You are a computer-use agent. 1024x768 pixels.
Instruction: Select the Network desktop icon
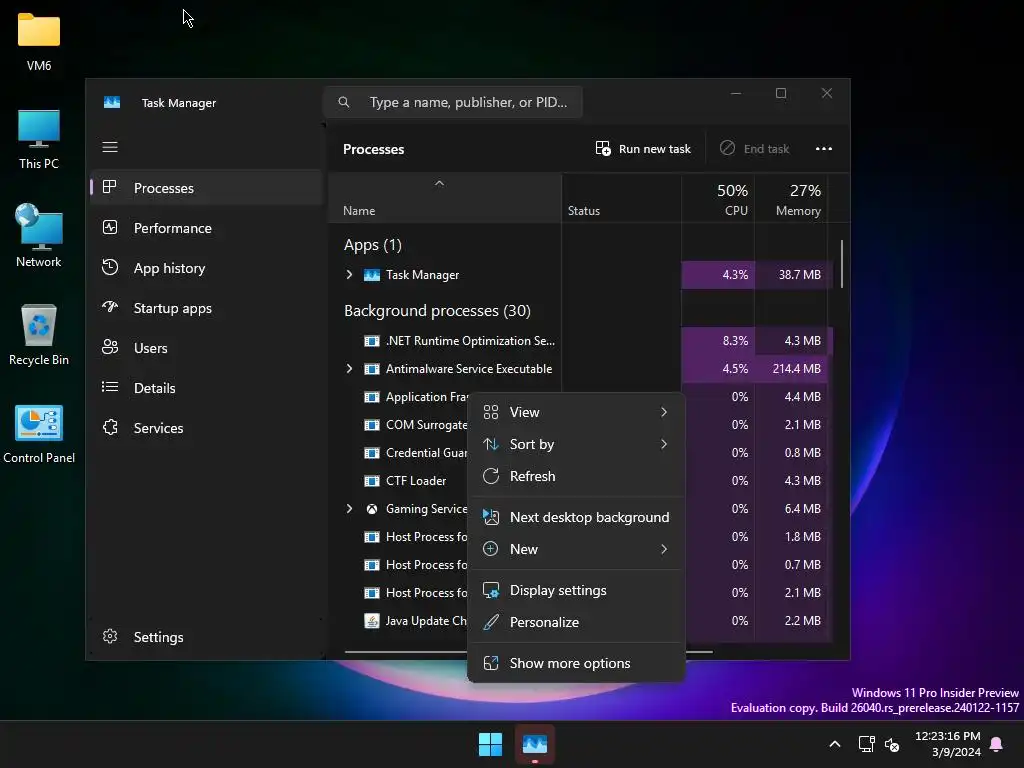click(x=39, y=236)
